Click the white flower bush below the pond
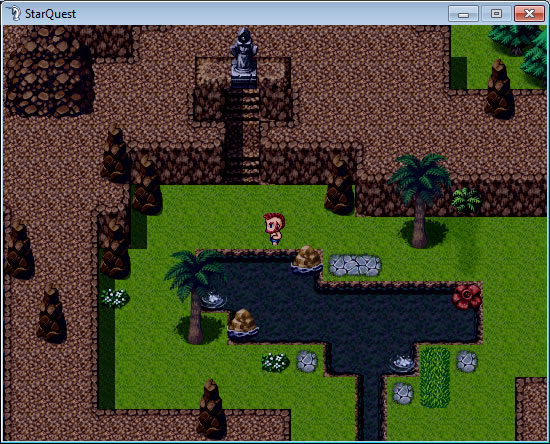 (x=275, y=362)
